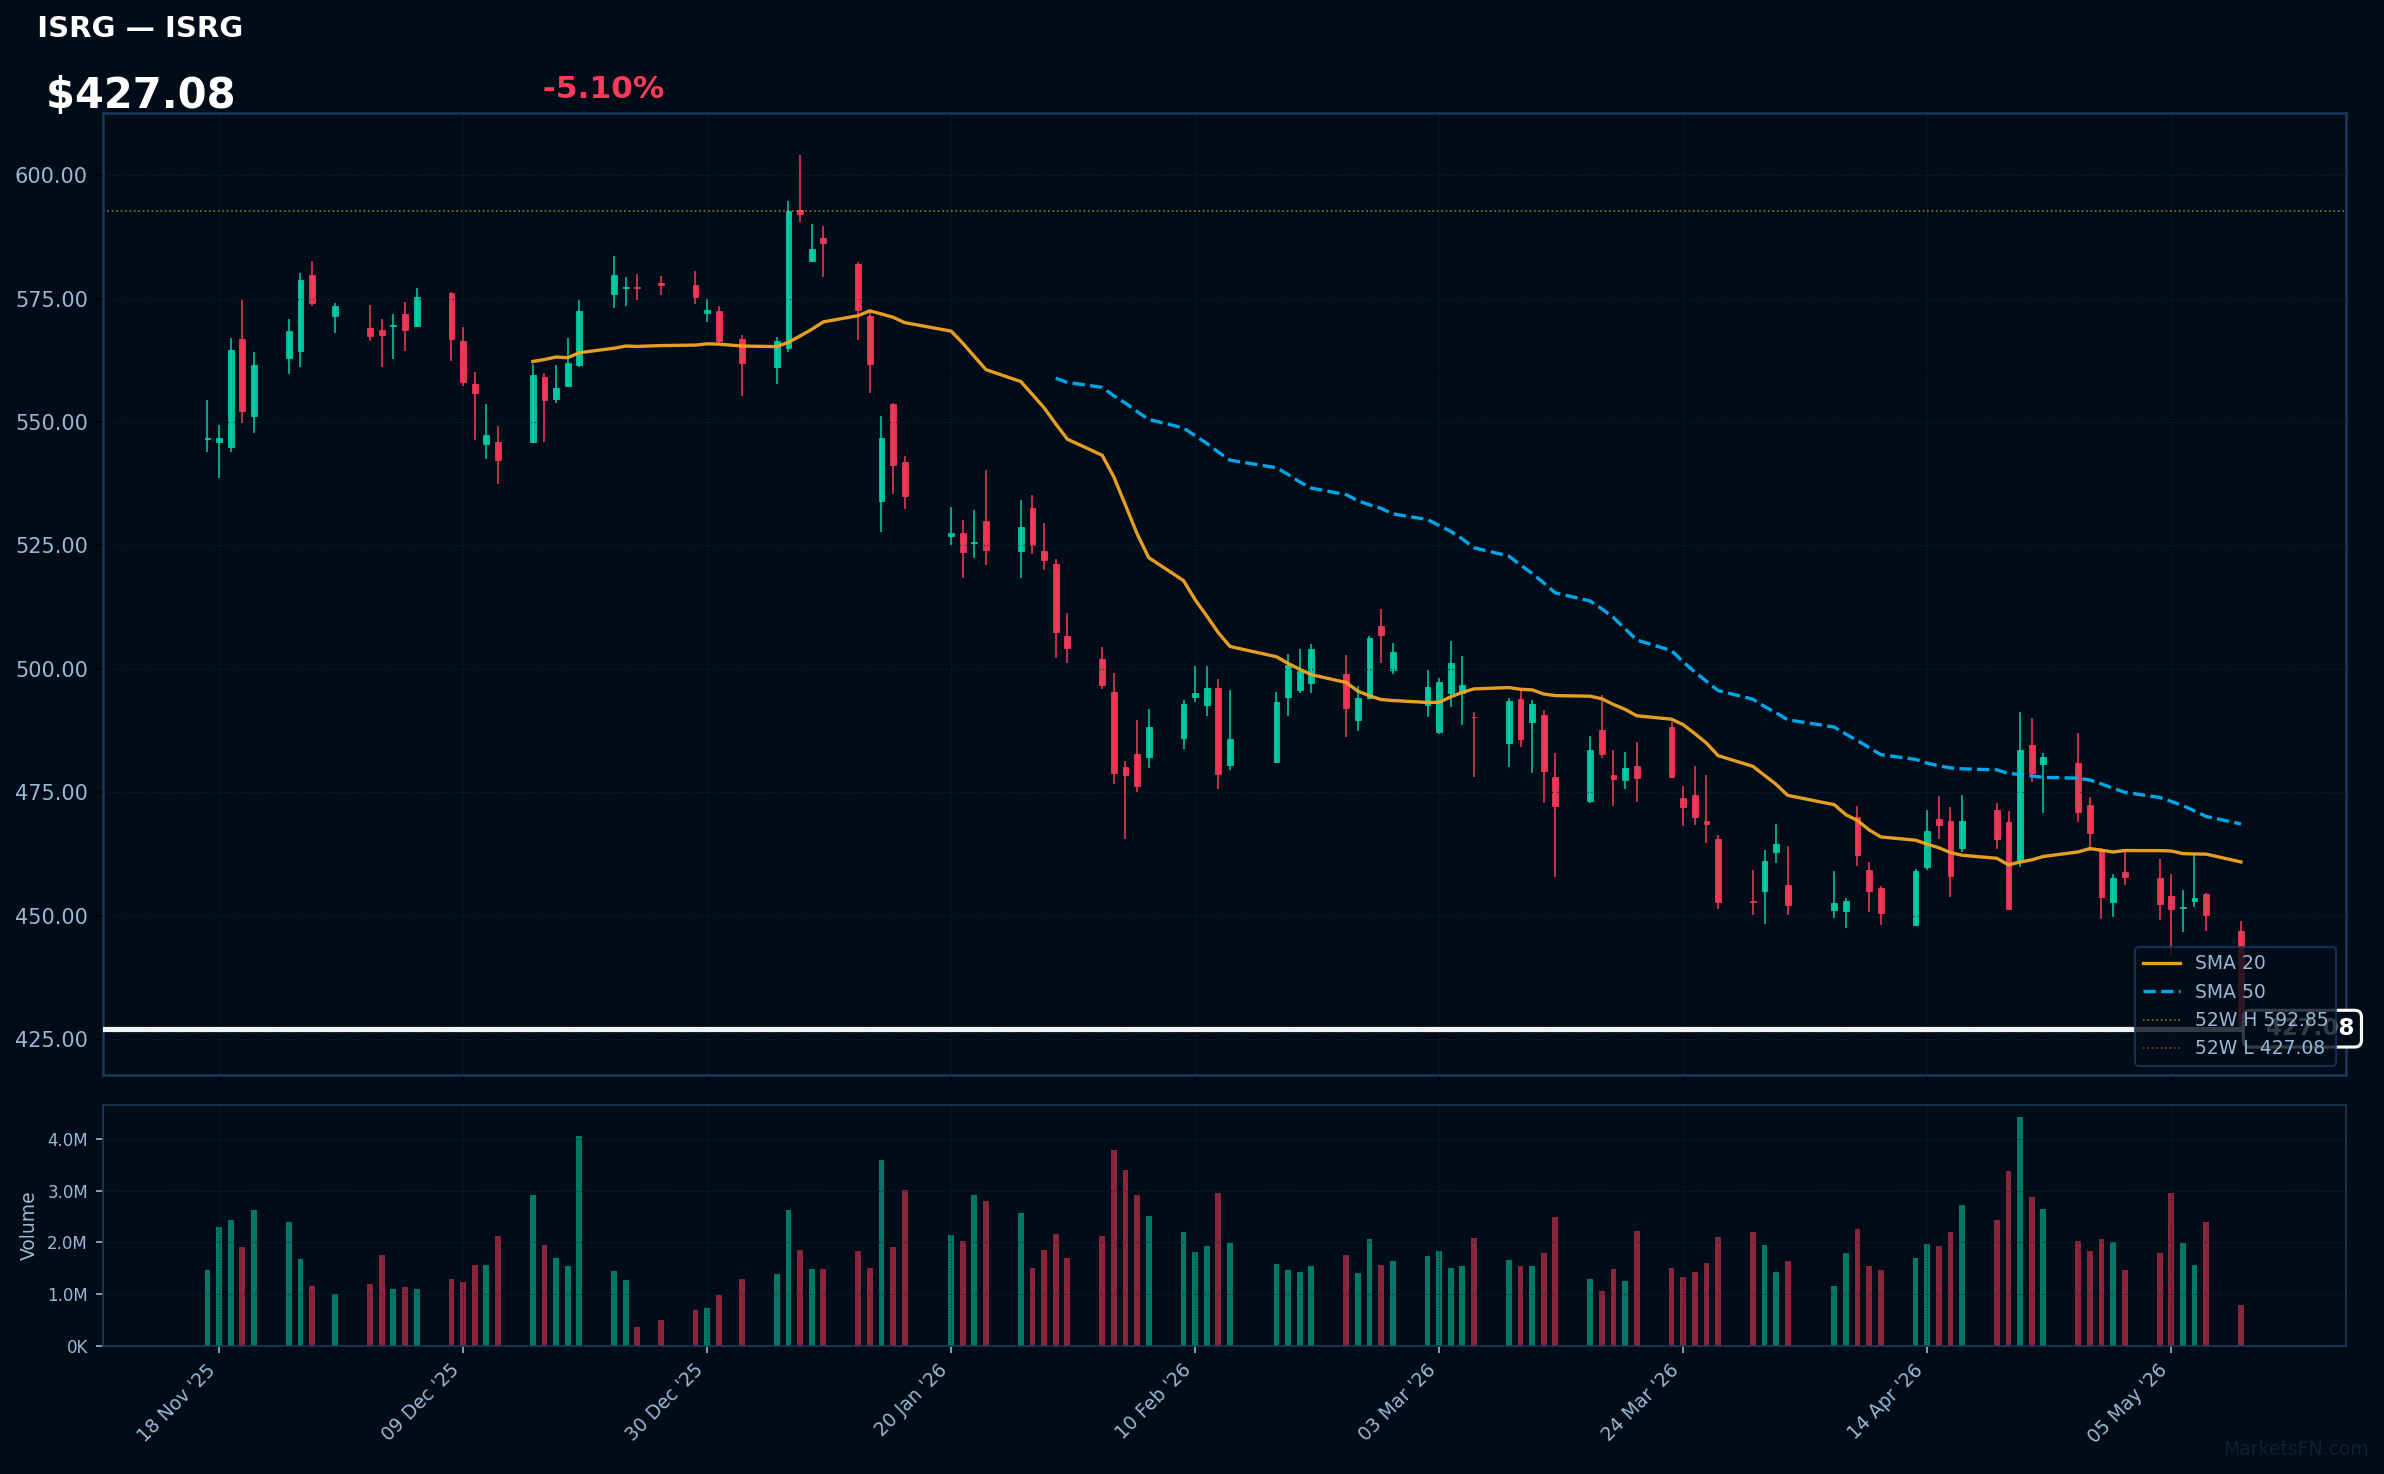Click the 475.00 price axis label
The width and height of the screenshot is (2384, 1474).
(51, 792)
